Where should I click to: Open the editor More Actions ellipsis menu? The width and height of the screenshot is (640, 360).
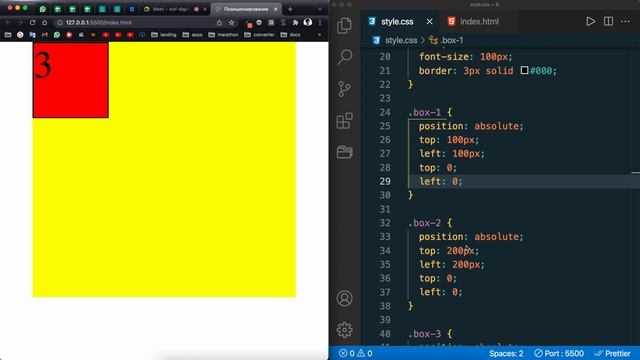[625, 21]
